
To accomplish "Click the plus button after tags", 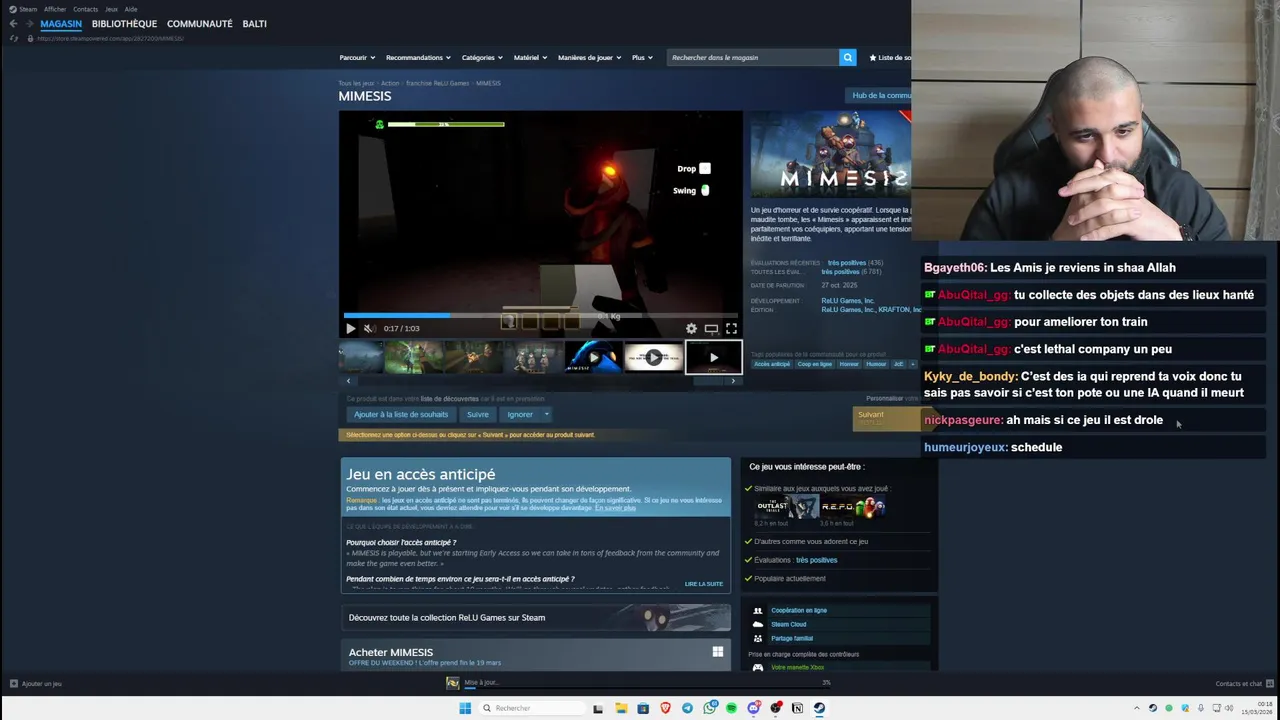I will [x=911, y=364].
